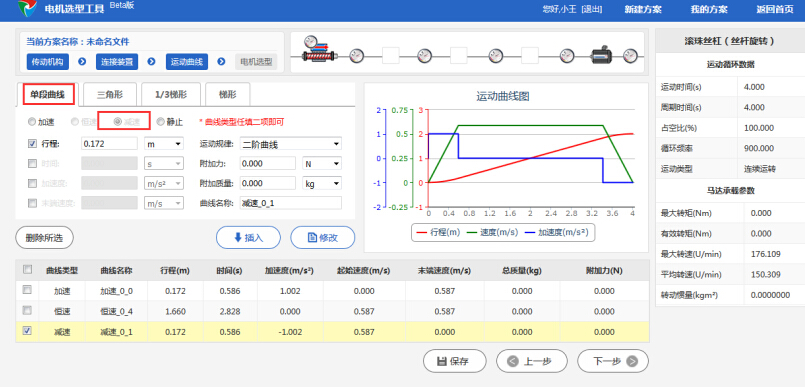Open the 行程 unit m dropdown

(x=164, y=144)
